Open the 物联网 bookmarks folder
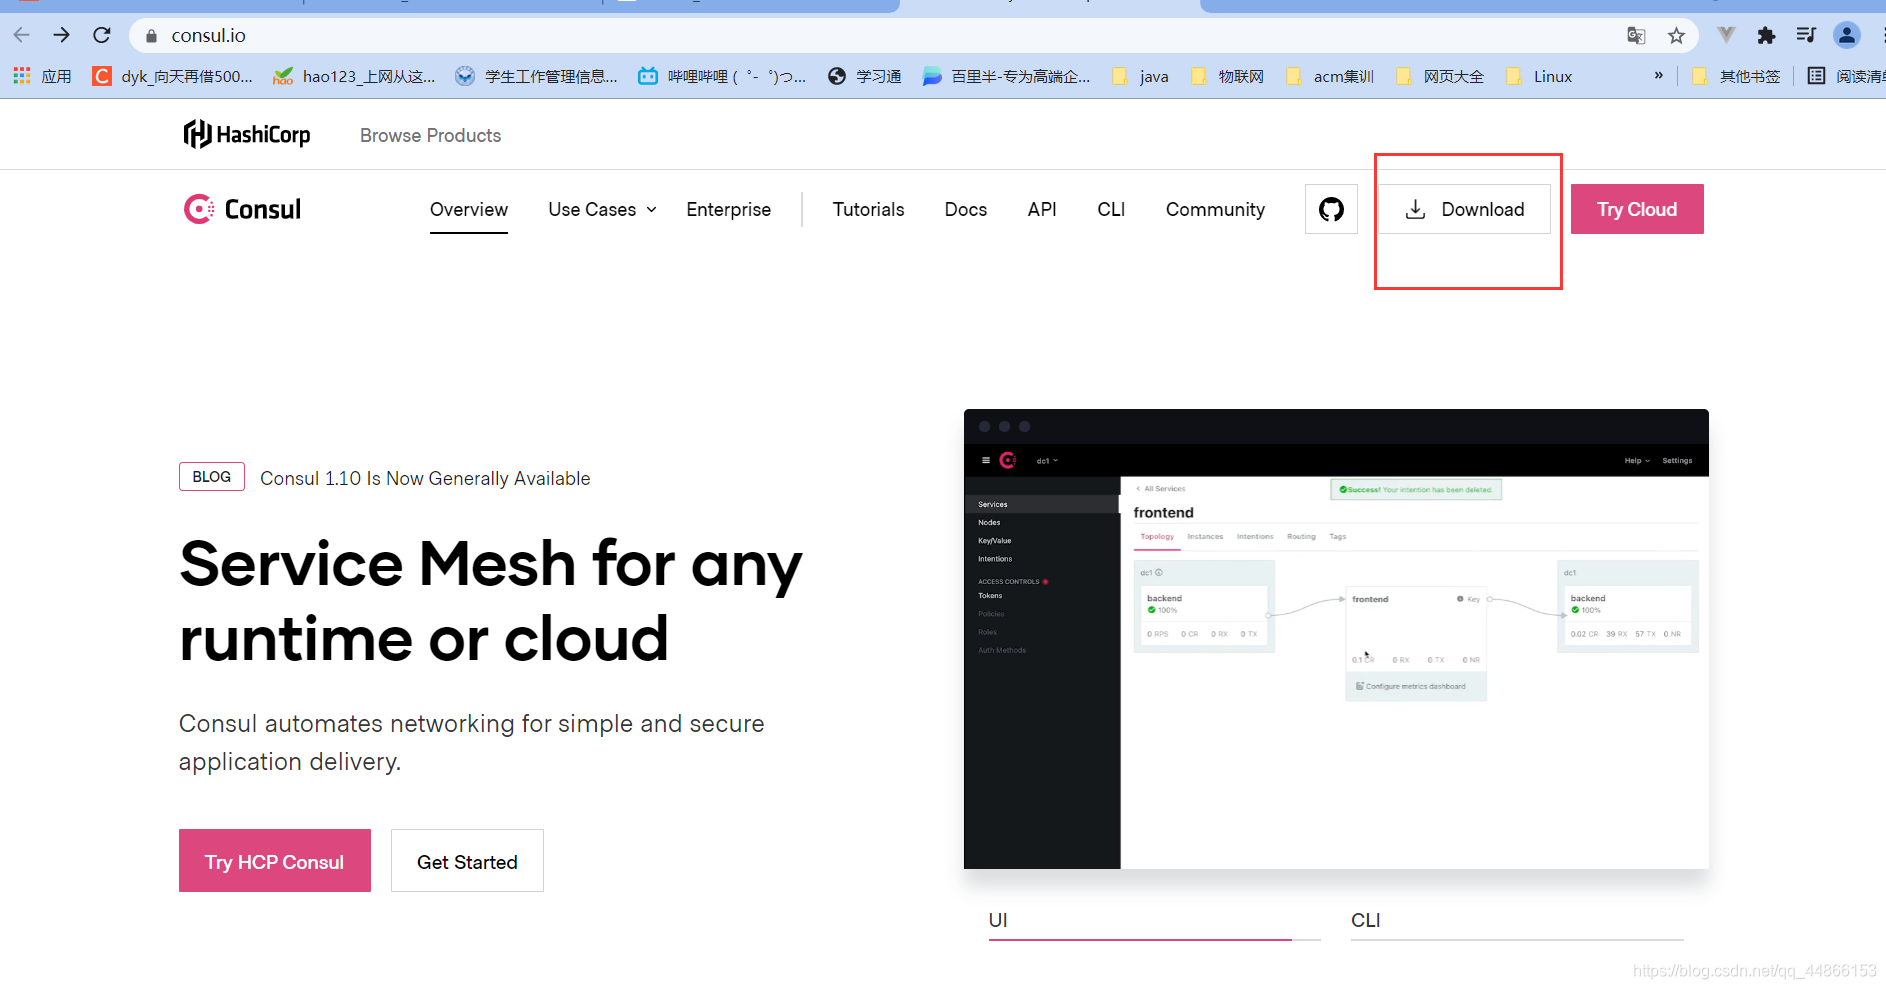The image size is (1886, 989). (x=1227, y=76)
